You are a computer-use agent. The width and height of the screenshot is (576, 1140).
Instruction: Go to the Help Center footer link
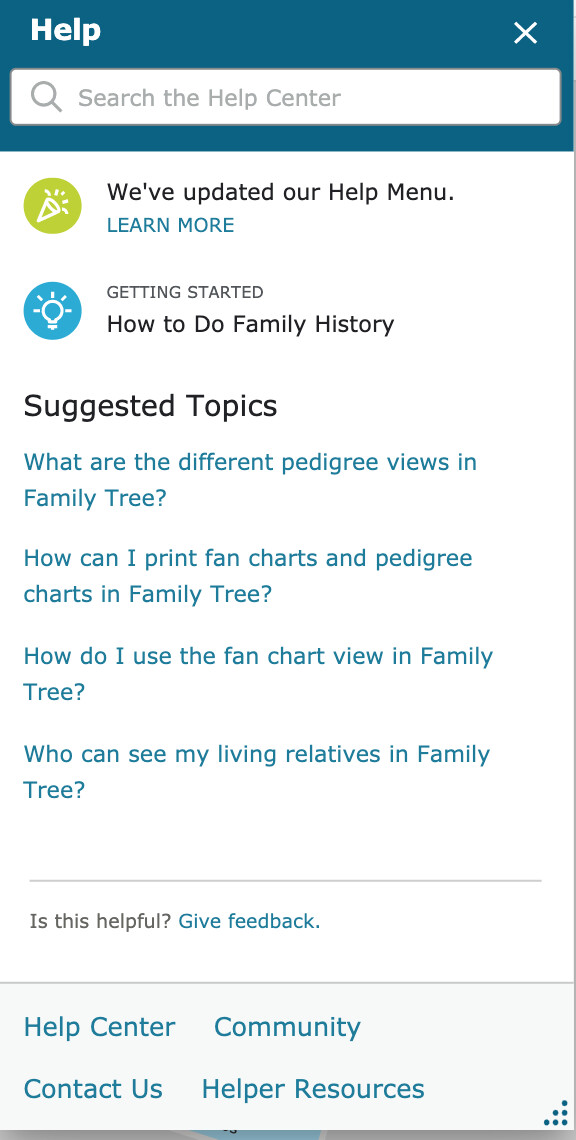tap(100, 1027)
